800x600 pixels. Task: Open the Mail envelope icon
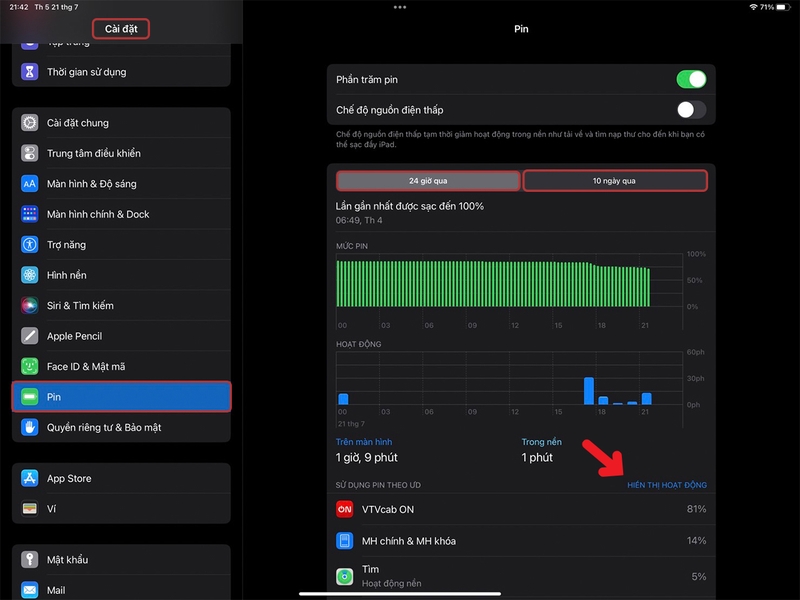30,590
